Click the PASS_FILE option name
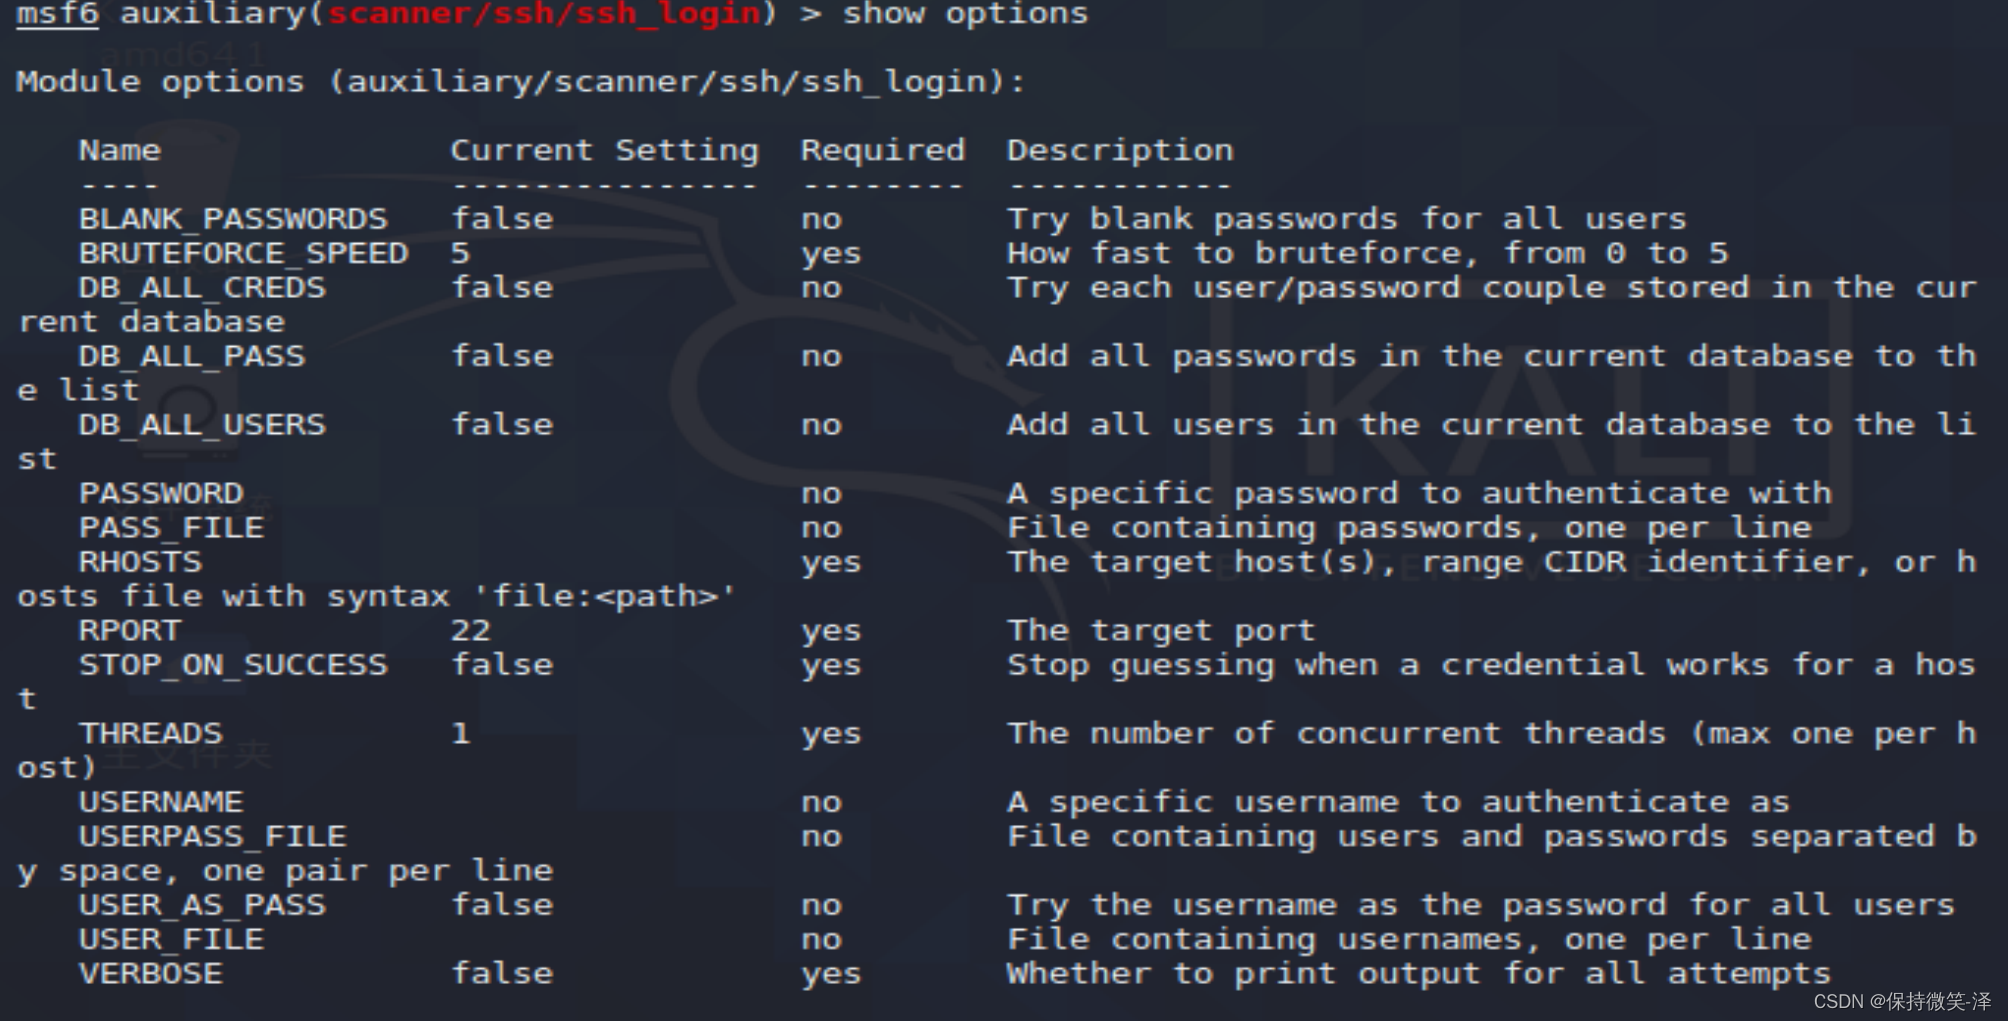 click(171, 528)
